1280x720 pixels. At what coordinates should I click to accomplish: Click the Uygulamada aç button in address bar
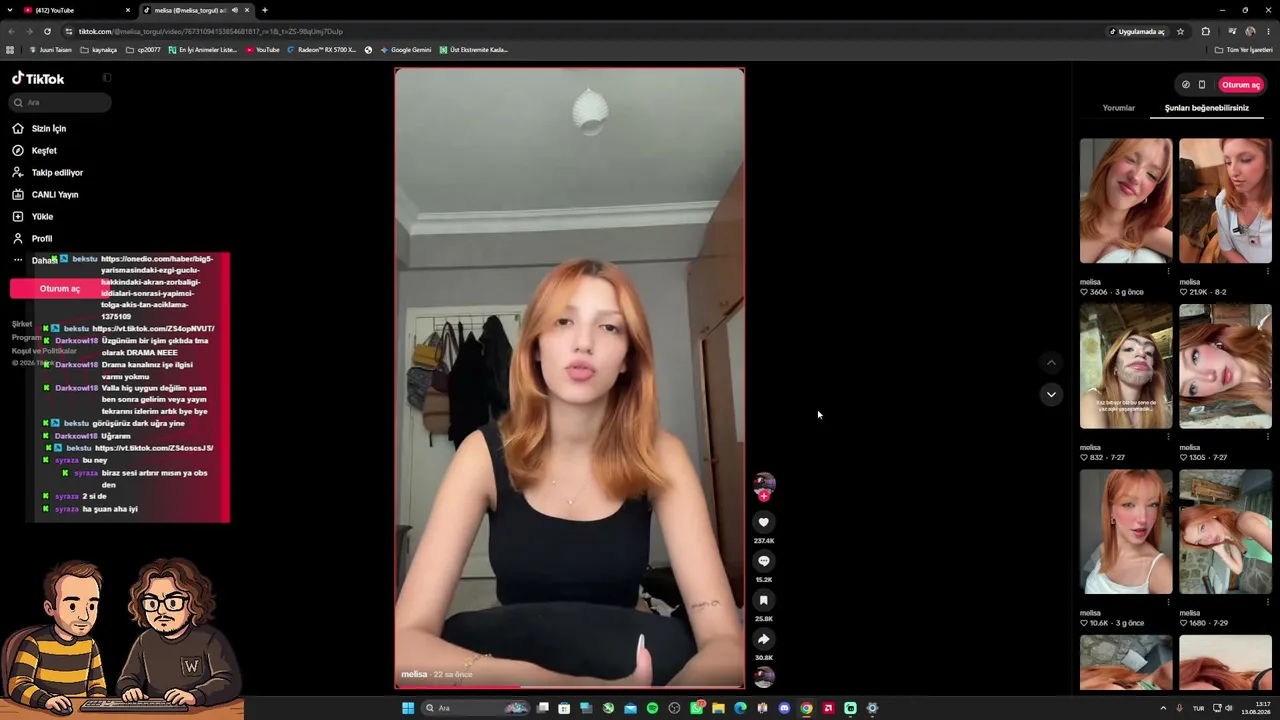(x=1137, y=31)
